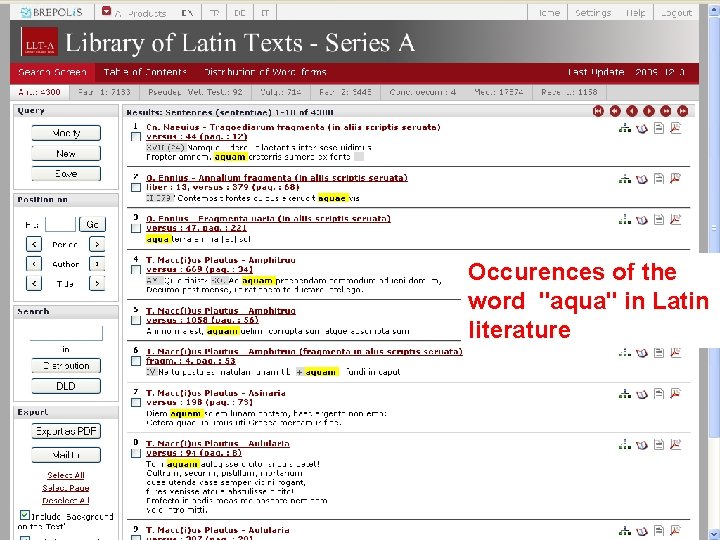Open hierarchy icon for Aulularia versus 91 result
The width and height of the screenshot is (720, 540).
click(625, 444)
